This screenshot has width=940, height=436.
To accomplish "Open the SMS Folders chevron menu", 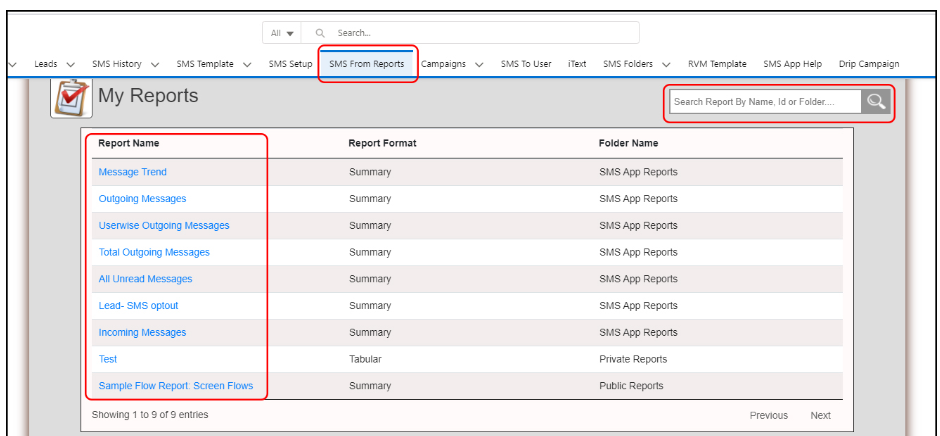I will [666, 64].
